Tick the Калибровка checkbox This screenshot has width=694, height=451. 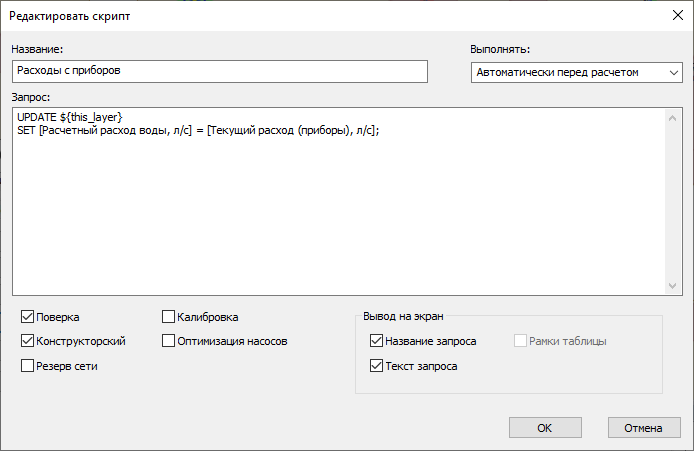[169, 317]
